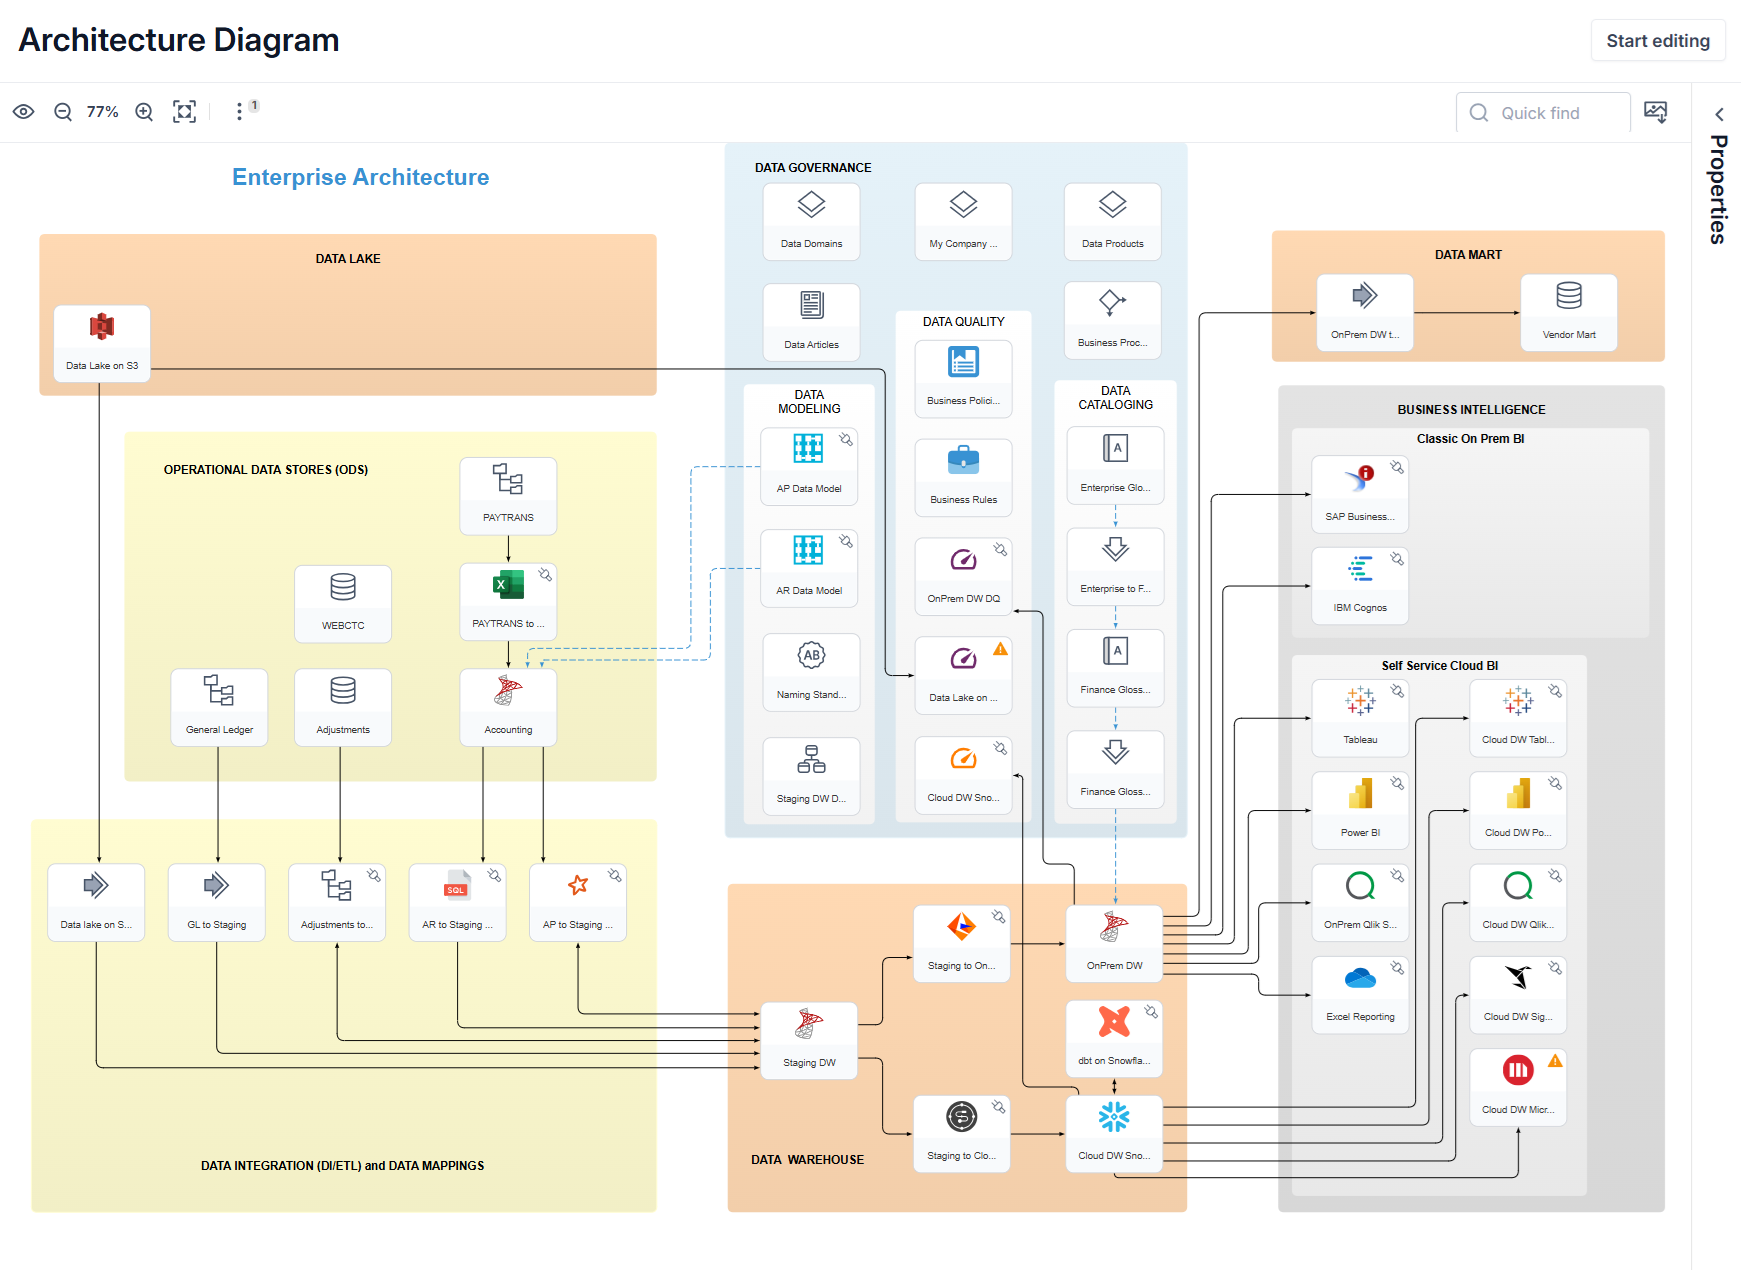The image size is (1741, 1270).
Task: Select the Power BI node
Action: pos(1360,810)
